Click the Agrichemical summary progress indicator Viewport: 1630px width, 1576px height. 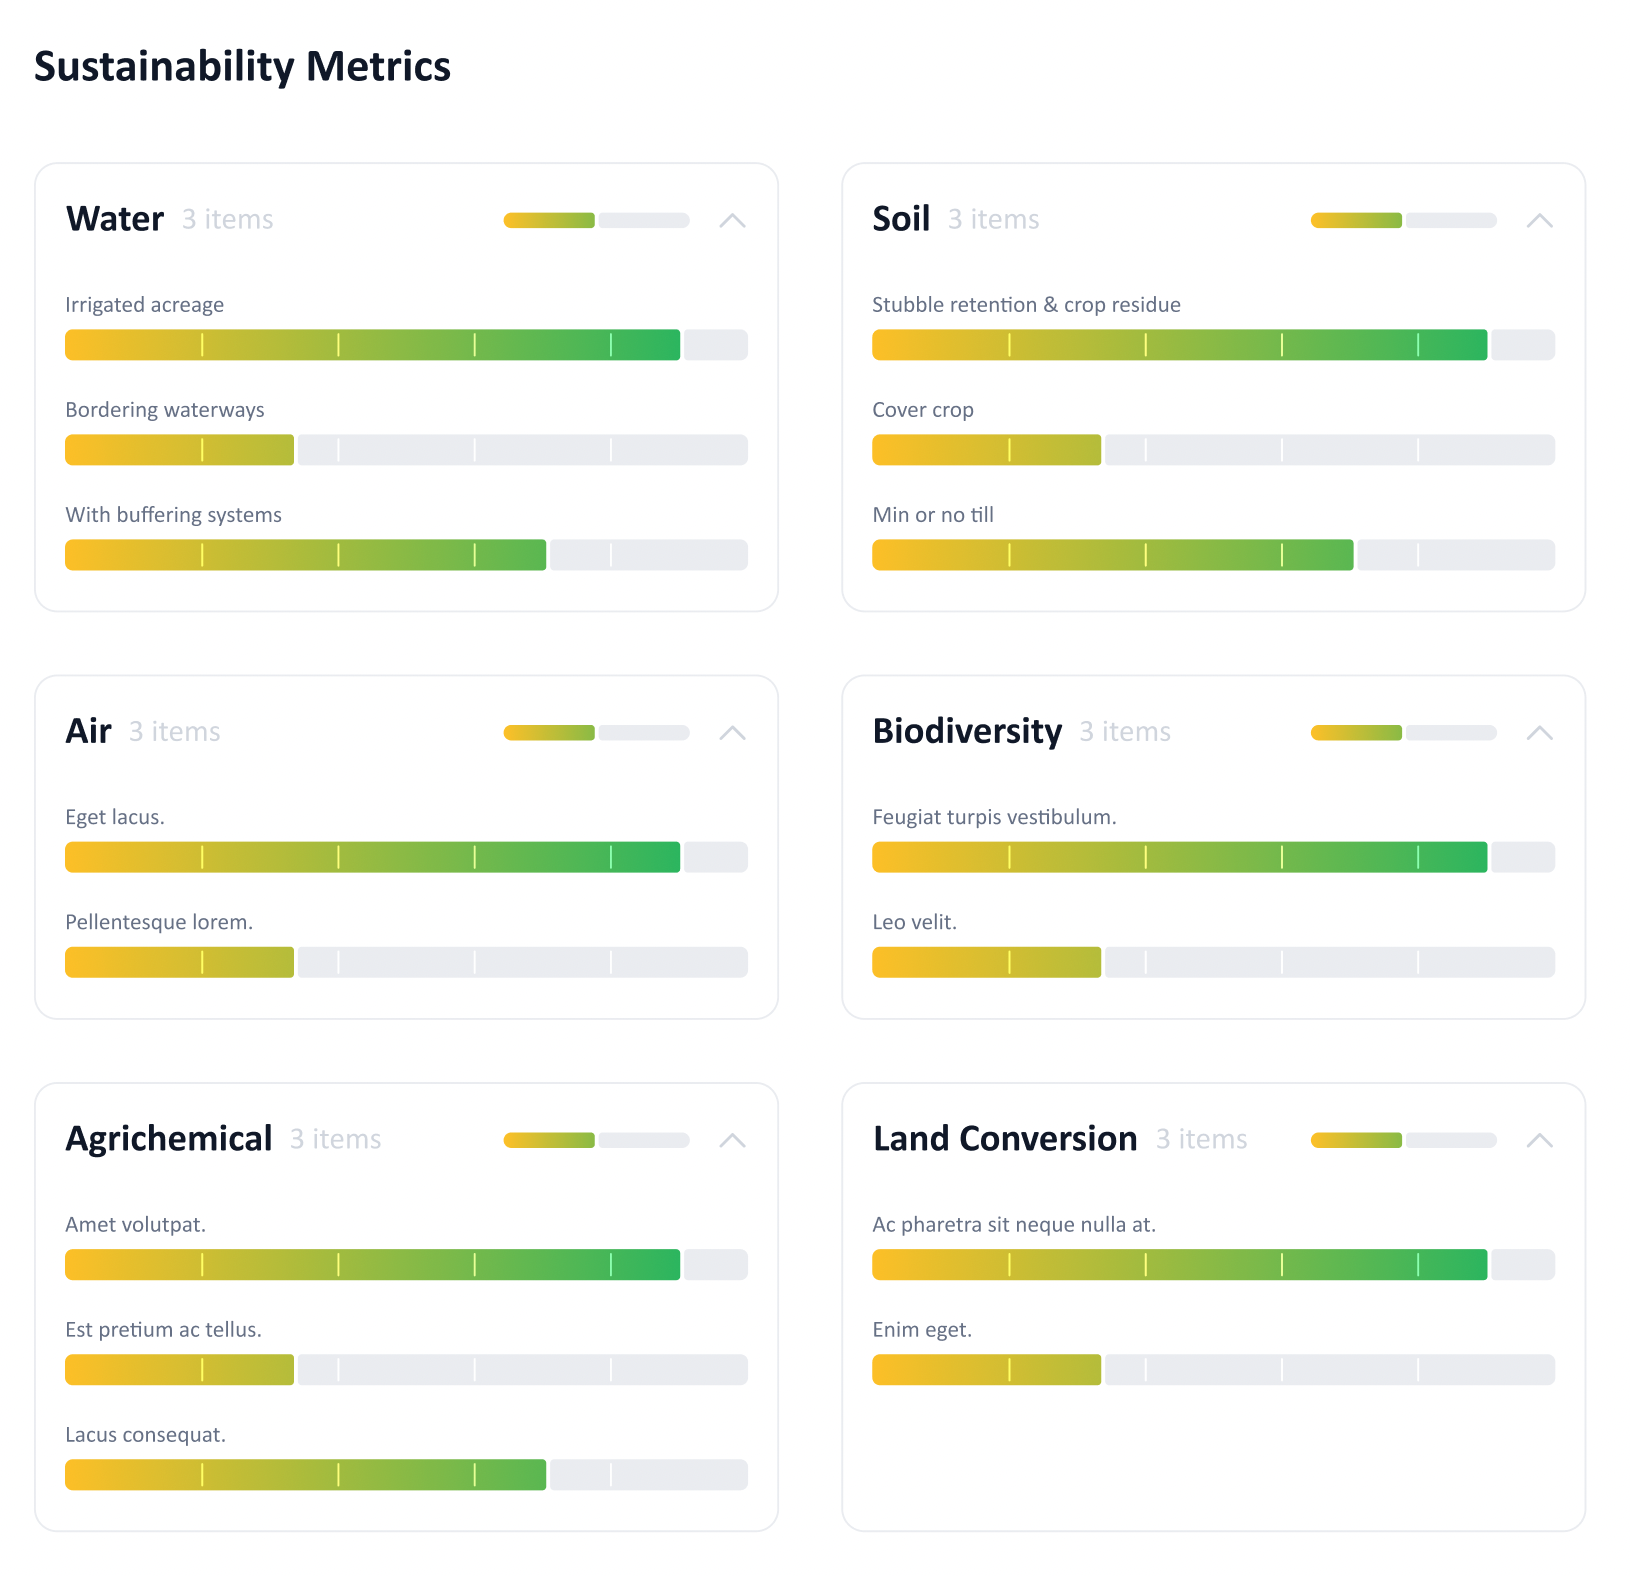coord(596,1140)
